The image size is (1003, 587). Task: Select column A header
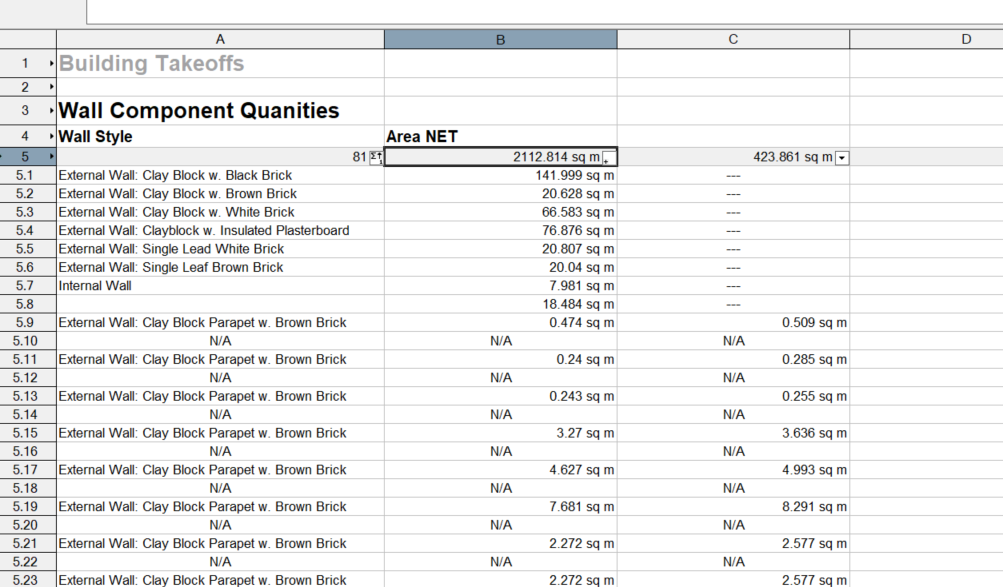tap(220, 39)
